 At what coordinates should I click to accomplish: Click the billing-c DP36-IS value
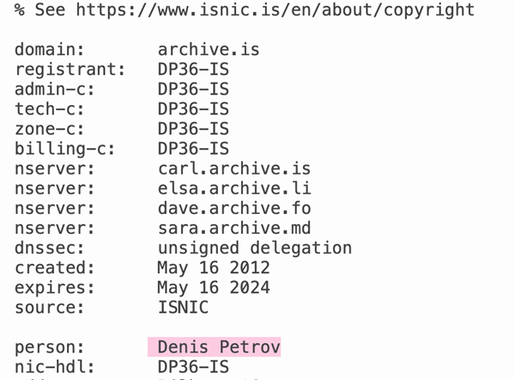coord(193,149)
